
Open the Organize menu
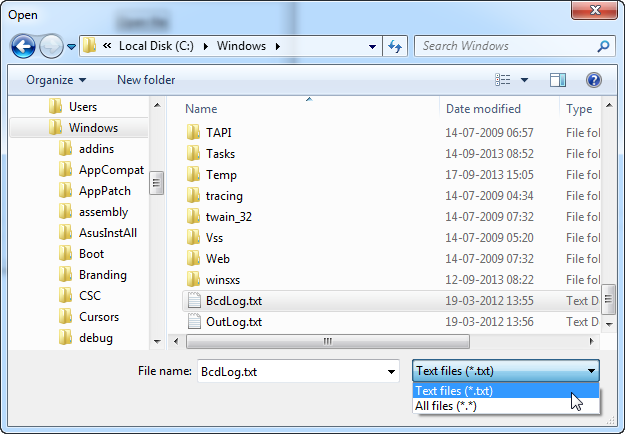[56, 79]
